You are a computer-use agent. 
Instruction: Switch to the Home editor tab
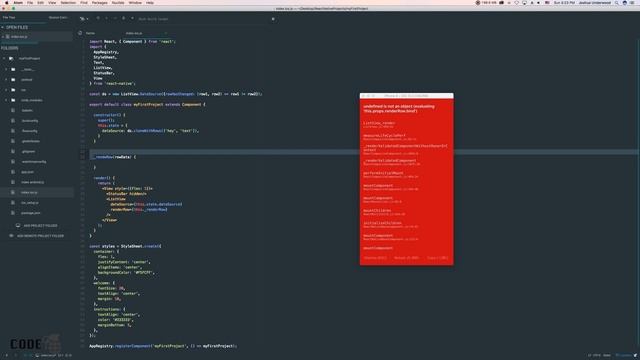point(90,33)
